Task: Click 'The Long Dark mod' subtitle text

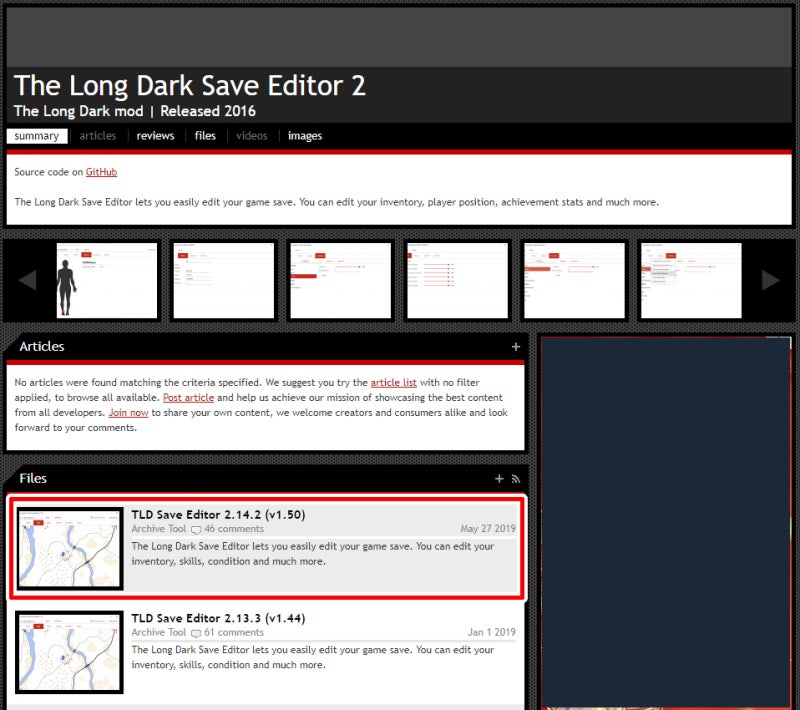Action: (x=79, y=111)
